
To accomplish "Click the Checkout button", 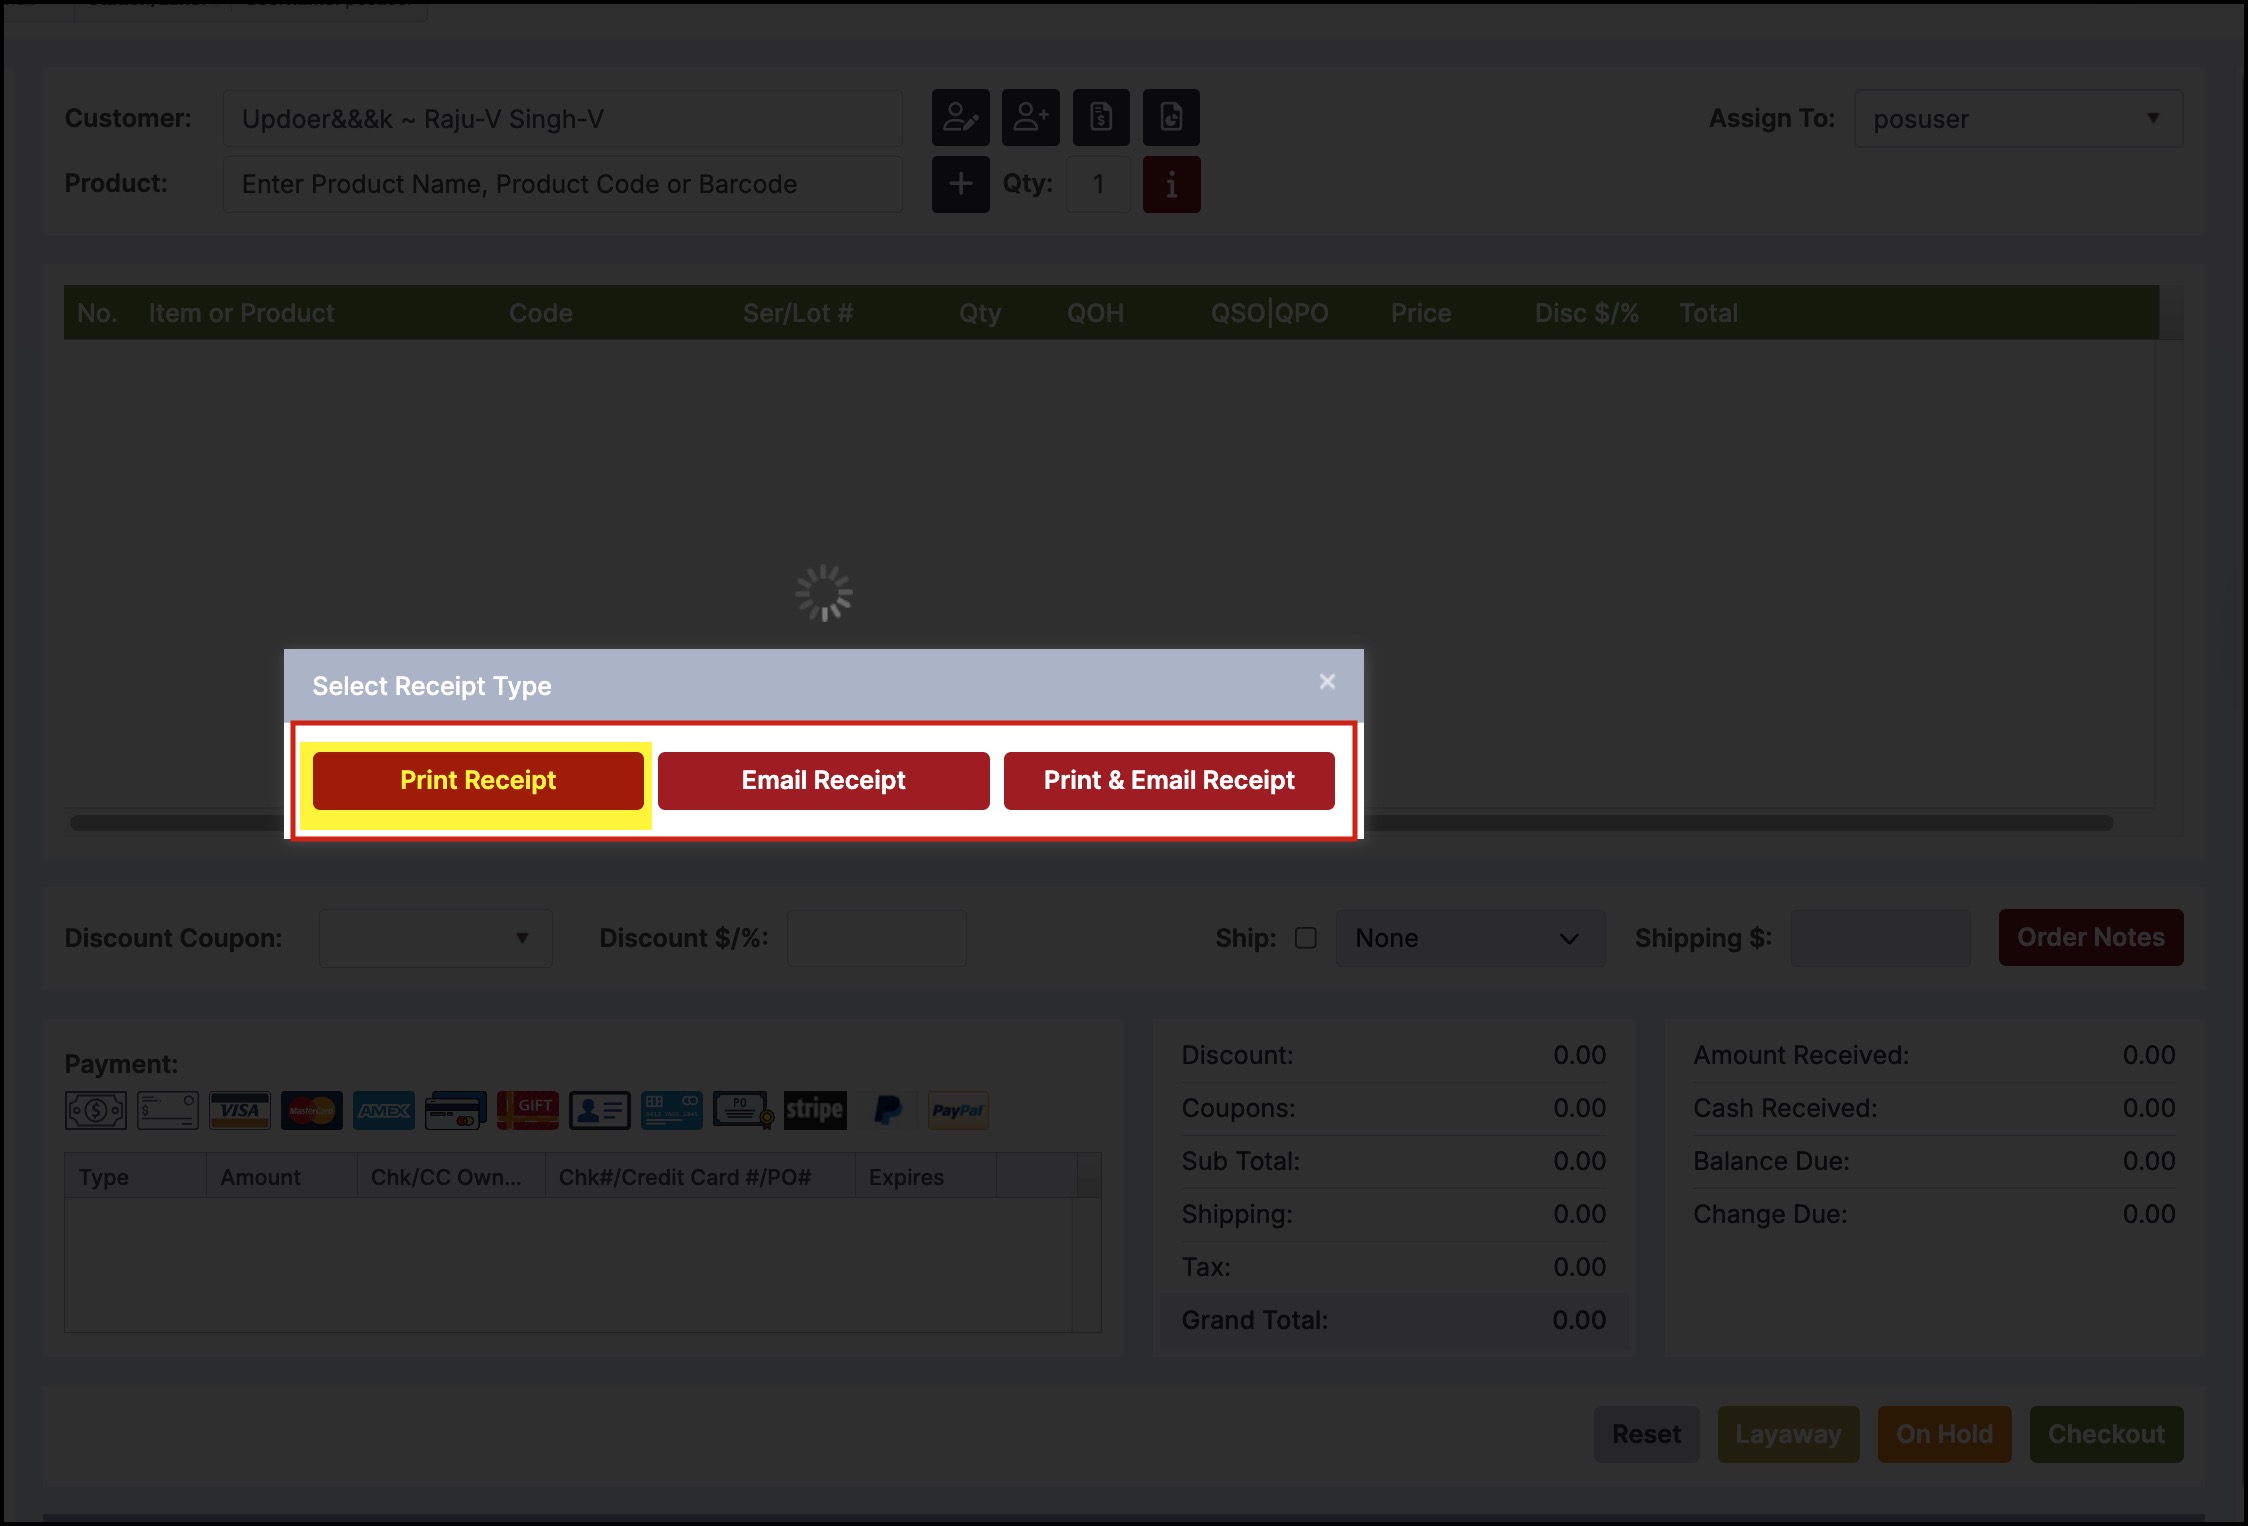I will click(2106, 1434).
